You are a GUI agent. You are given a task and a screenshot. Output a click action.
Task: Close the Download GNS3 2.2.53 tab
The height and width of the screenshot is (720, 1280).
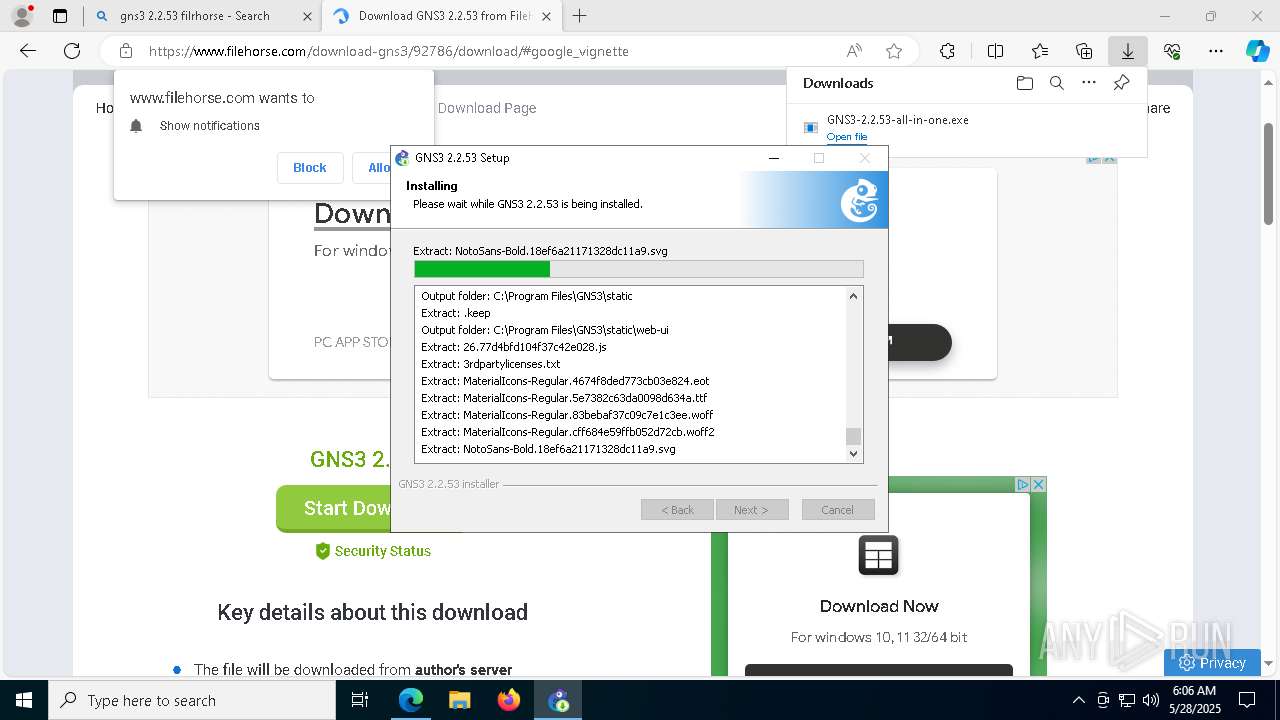[547, 16]
